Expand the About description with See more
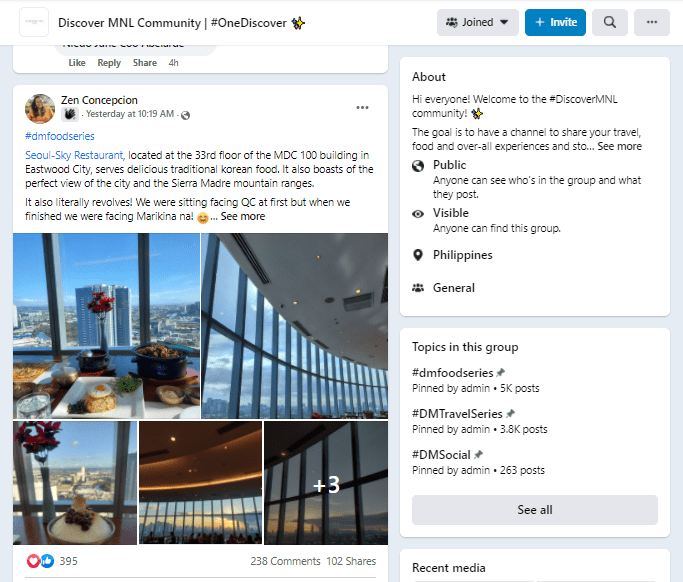 pyautogui.click(x=619, y=146)
